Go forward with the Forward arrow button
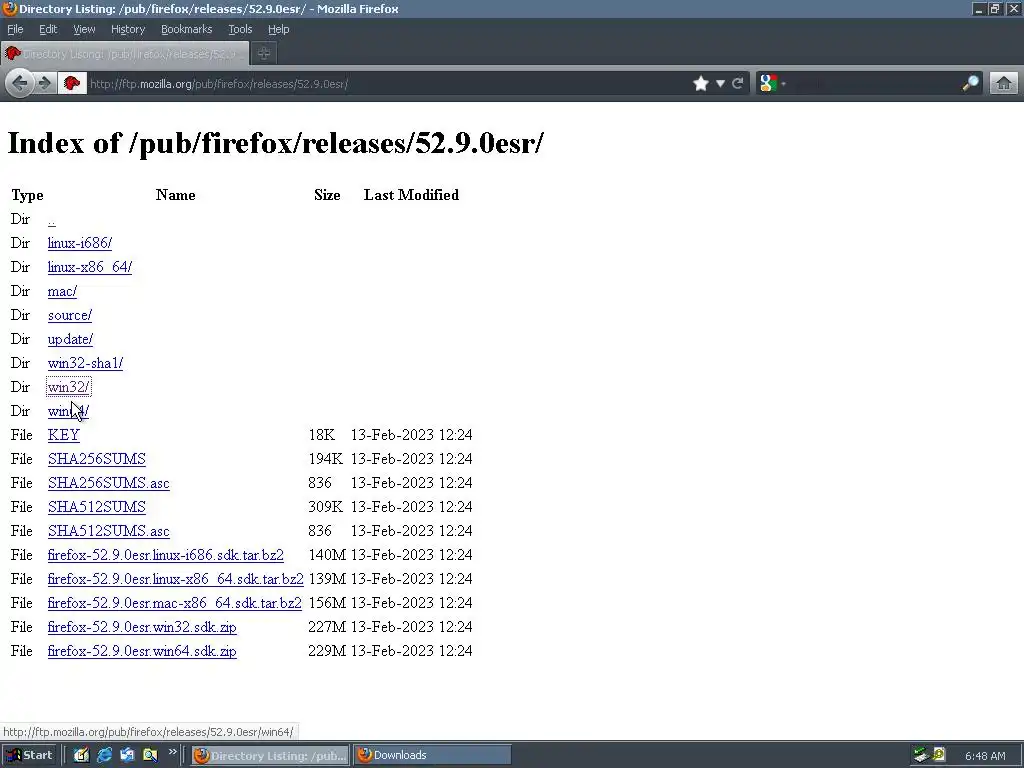Image resolution: width=1024 pixels, height=768 pixels. pyautogui.click(x=44, y=84)
